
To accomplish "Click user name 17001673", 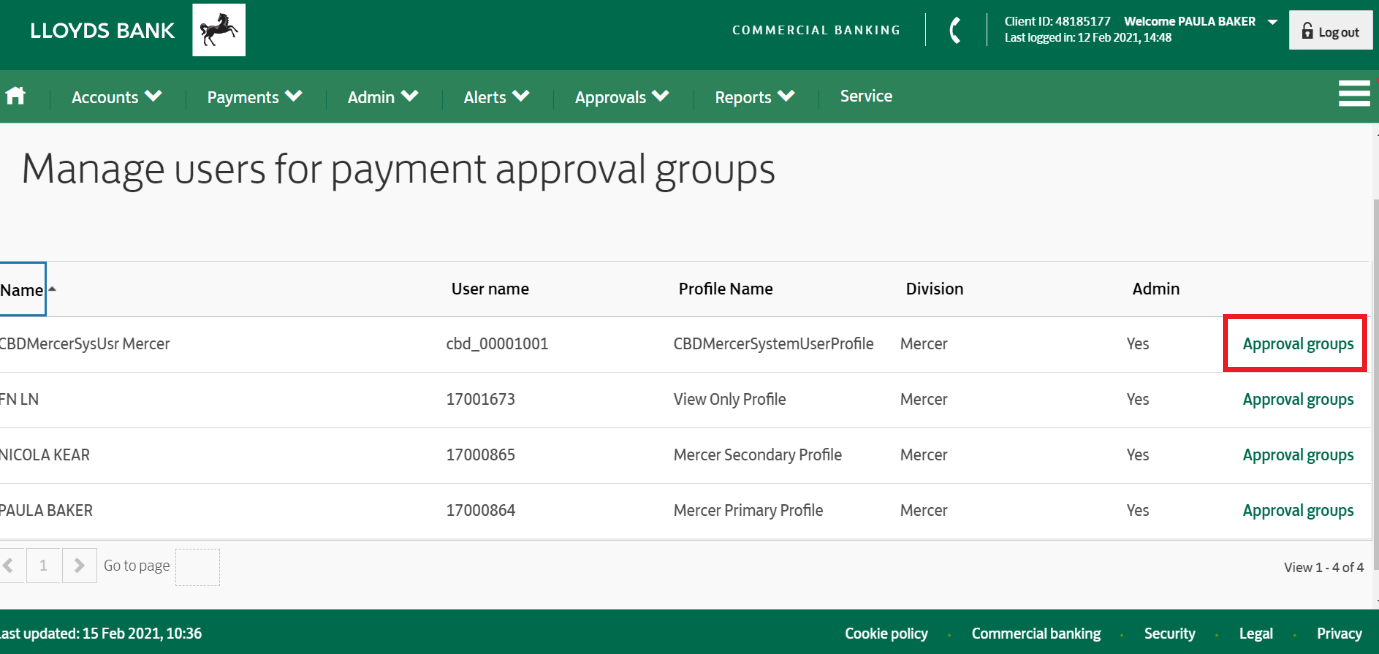I will pos(481,400).
